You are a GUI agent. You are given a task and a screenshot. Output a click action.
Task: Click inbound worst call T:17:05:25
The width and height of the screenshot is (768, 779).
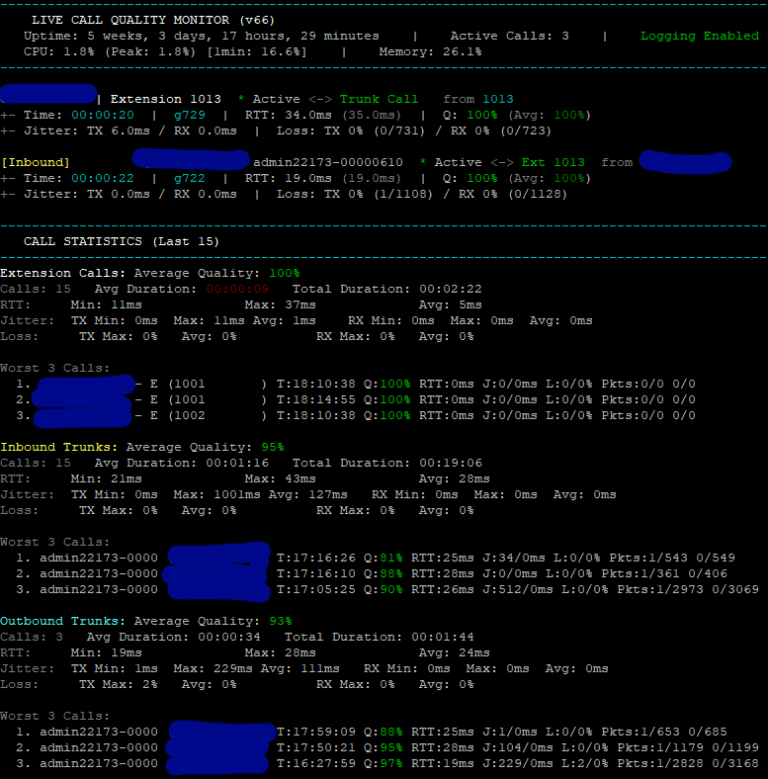tap(316, 589)
